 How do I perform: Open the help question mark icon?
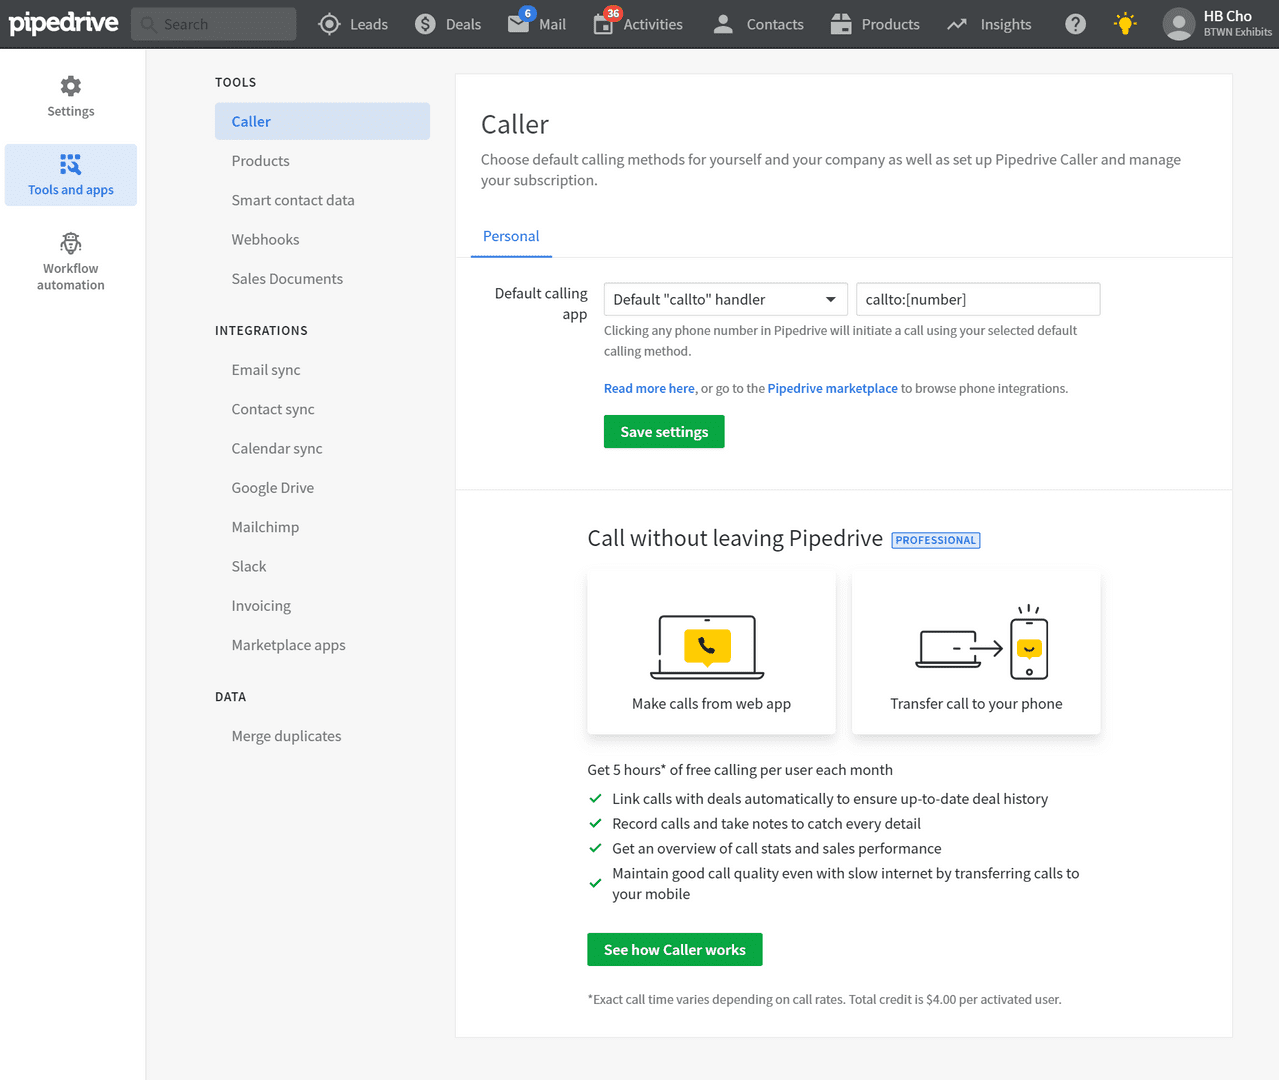pos(1075,24)
